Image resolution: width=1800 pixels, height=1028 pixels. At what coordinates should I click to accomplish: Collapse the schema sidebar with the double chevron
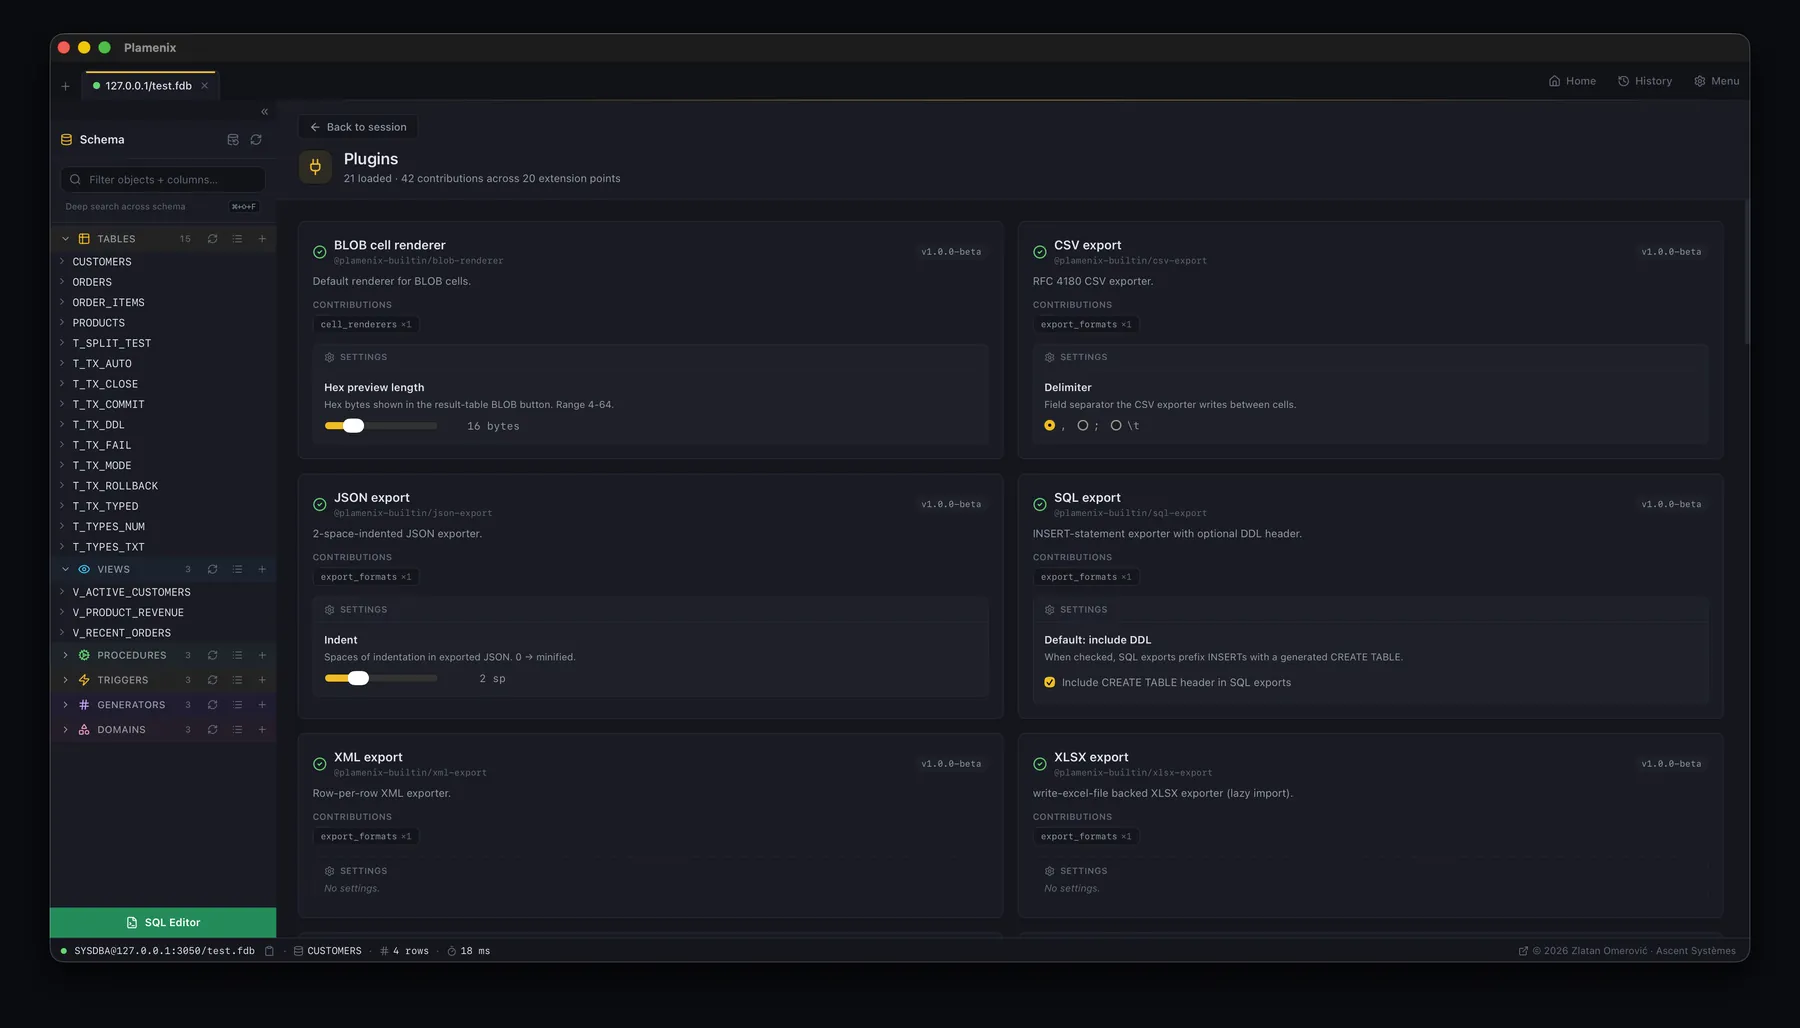264,112
